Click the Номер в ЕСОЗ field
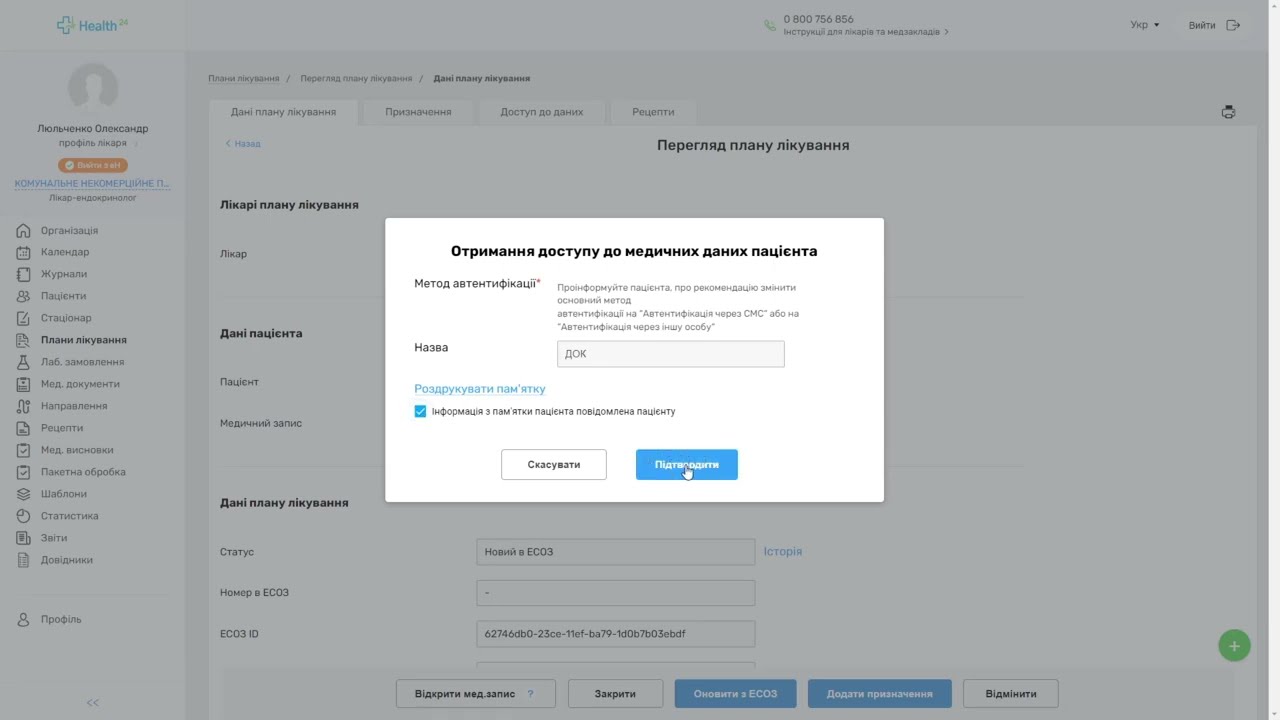 [x=616, y=593]
